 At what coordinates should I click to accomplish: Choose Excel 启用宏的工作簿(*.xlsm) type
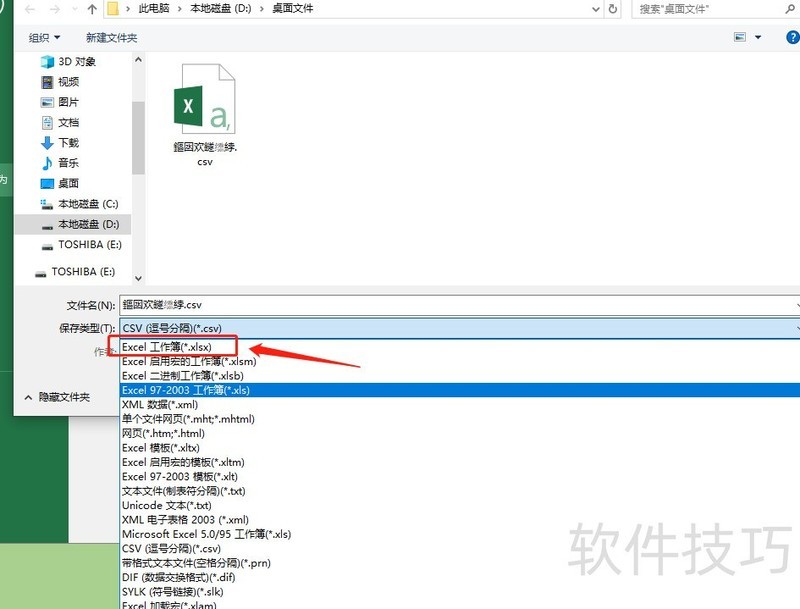tap(460, 362)
